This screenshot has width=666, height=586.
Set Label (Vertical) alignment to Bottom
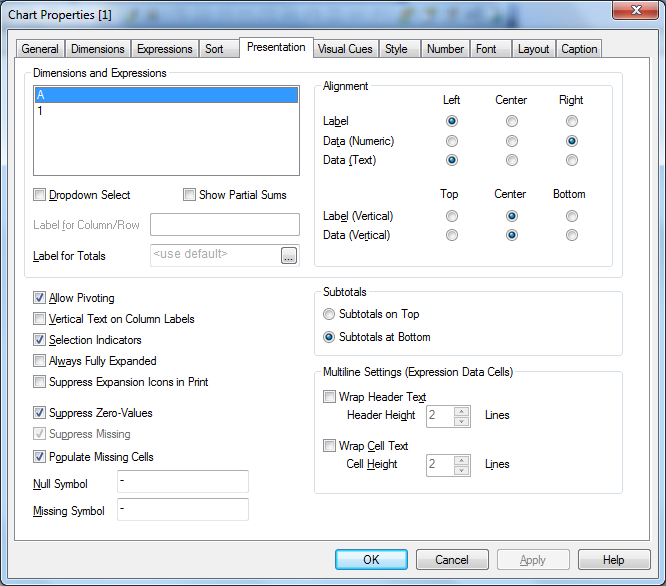572,216
